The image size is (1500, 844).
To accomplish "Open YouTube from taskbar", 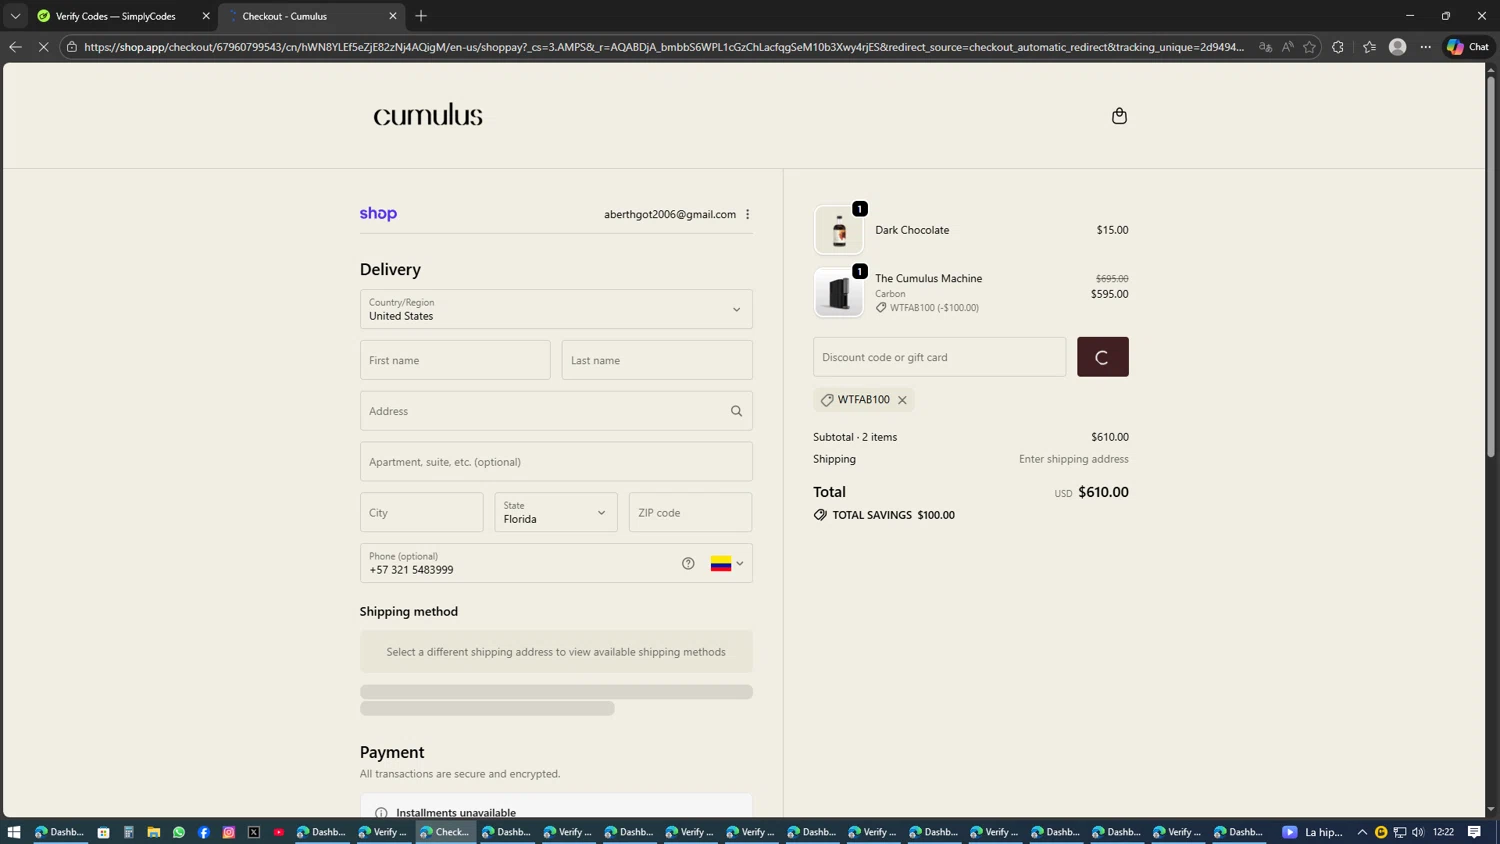I will pos(278,832).
